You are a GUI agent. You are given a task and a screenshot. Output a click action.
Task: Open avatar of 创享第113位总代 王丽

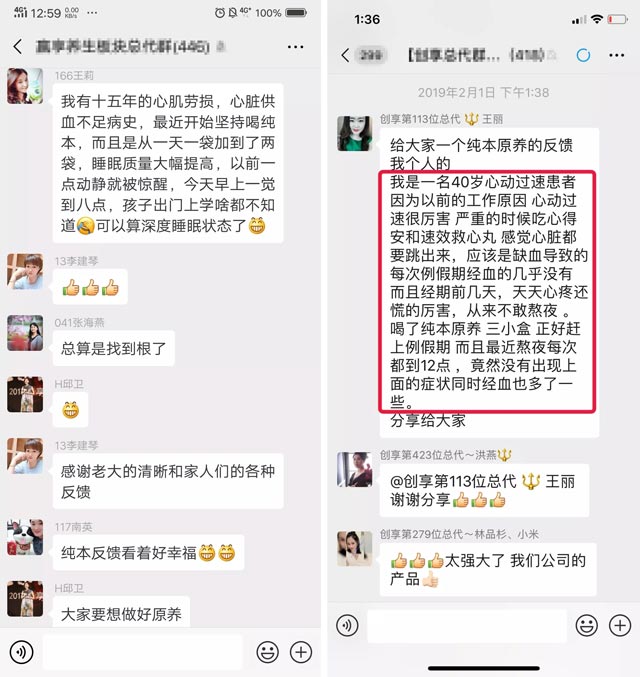(355, 133)
